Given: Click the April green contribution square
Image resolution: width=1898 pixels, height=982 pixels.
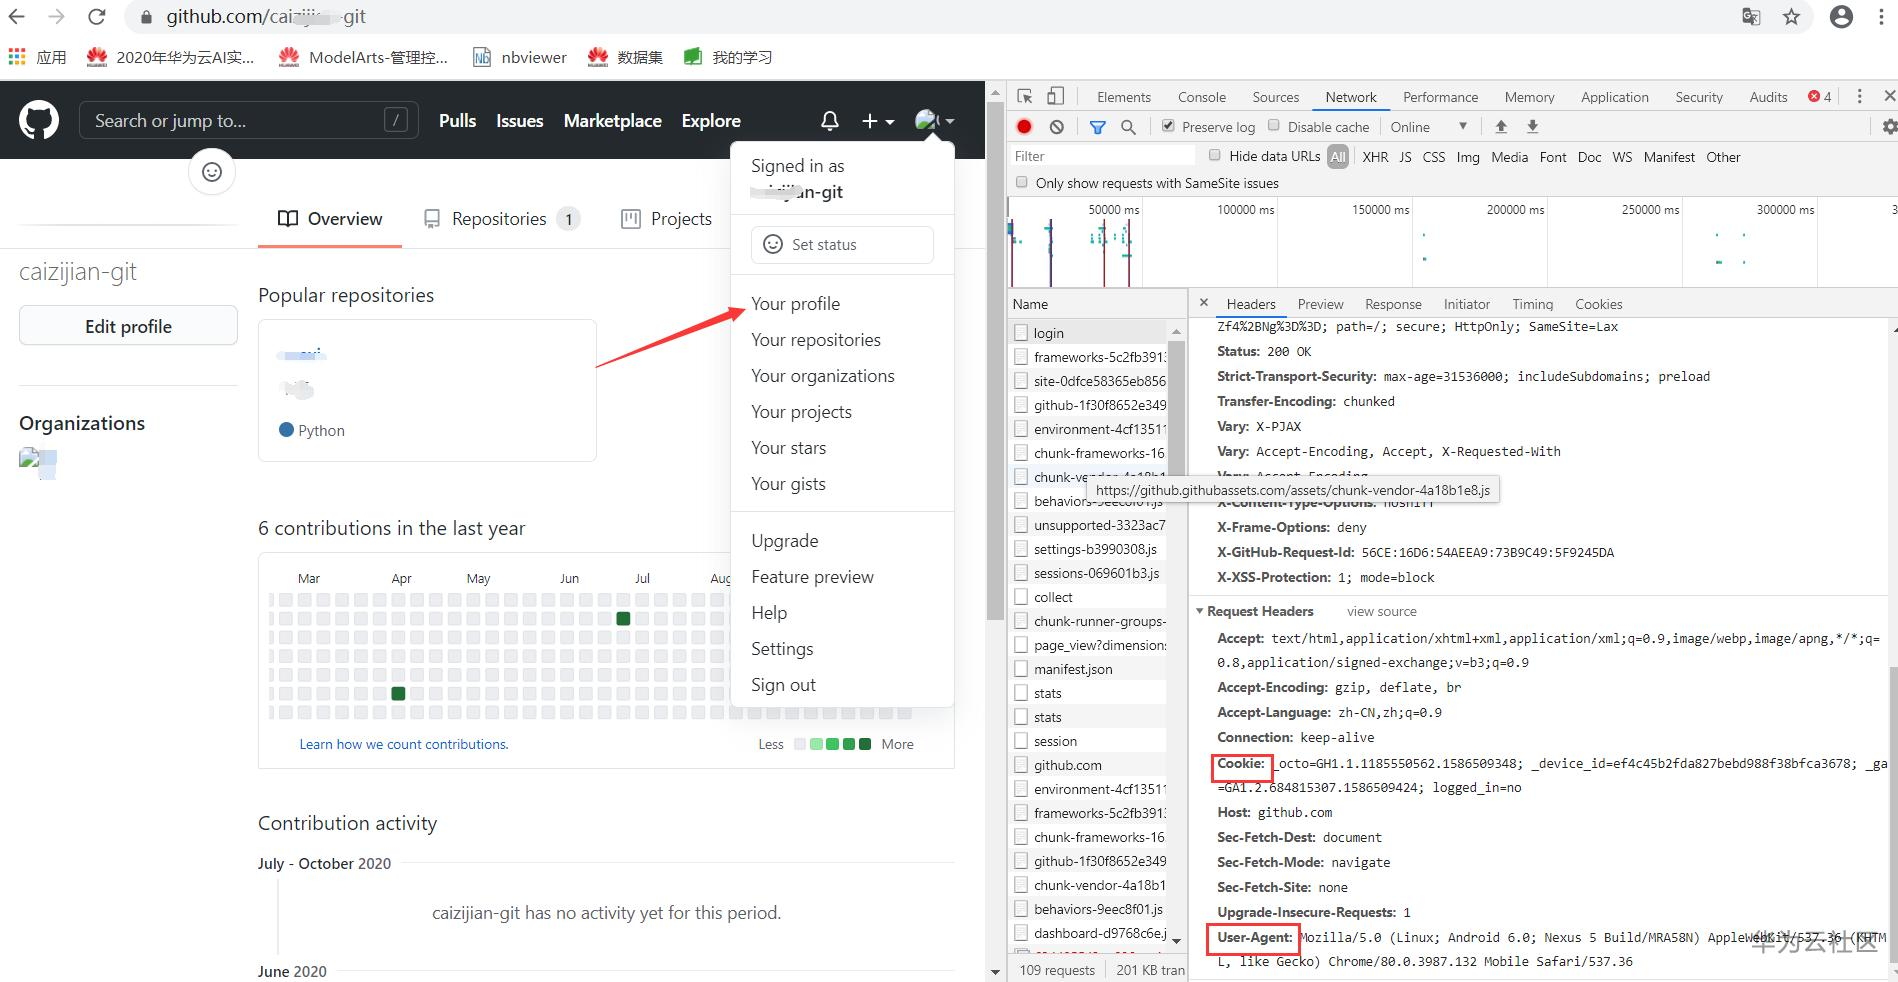Looking at the screenshot, I should (398, 693).
